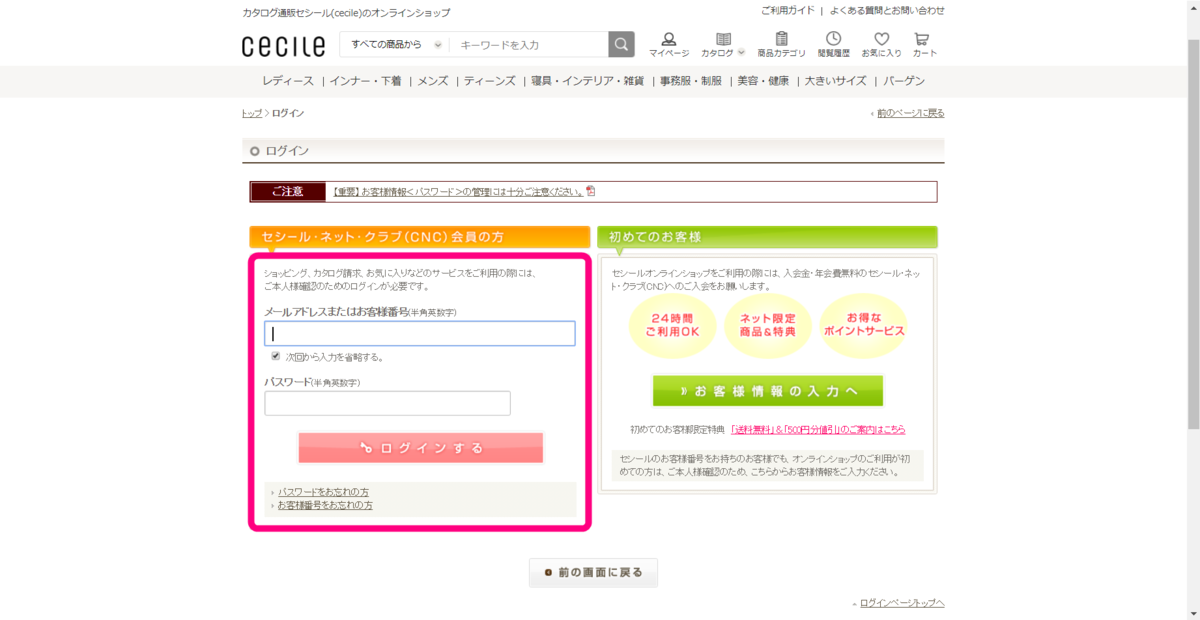1200x620 pixels.
Task: Click email or customer number field
Action: click(420, 334)
